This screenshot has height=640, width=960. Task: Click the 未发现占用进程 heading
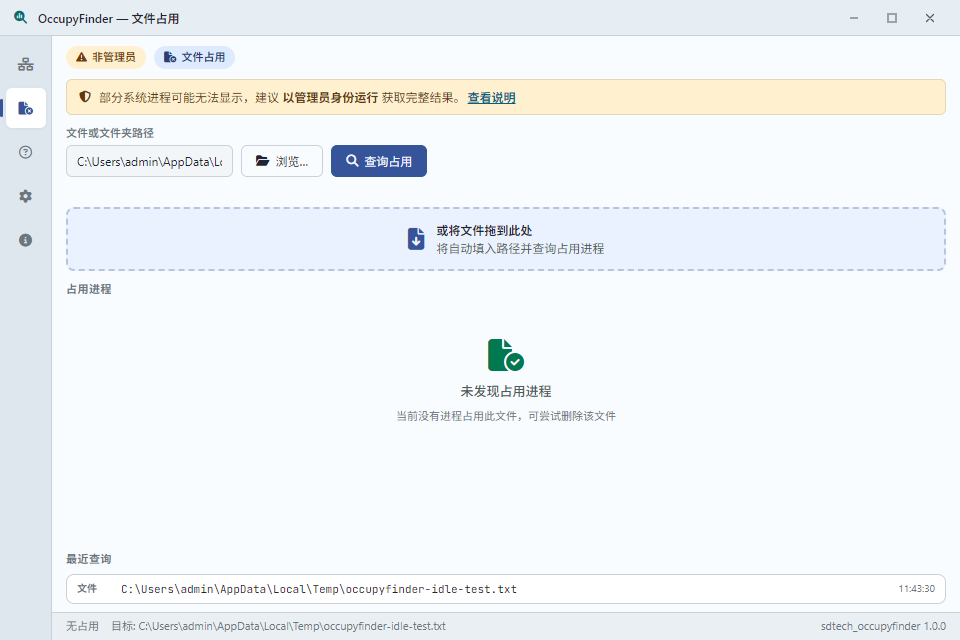click(506, 391)
